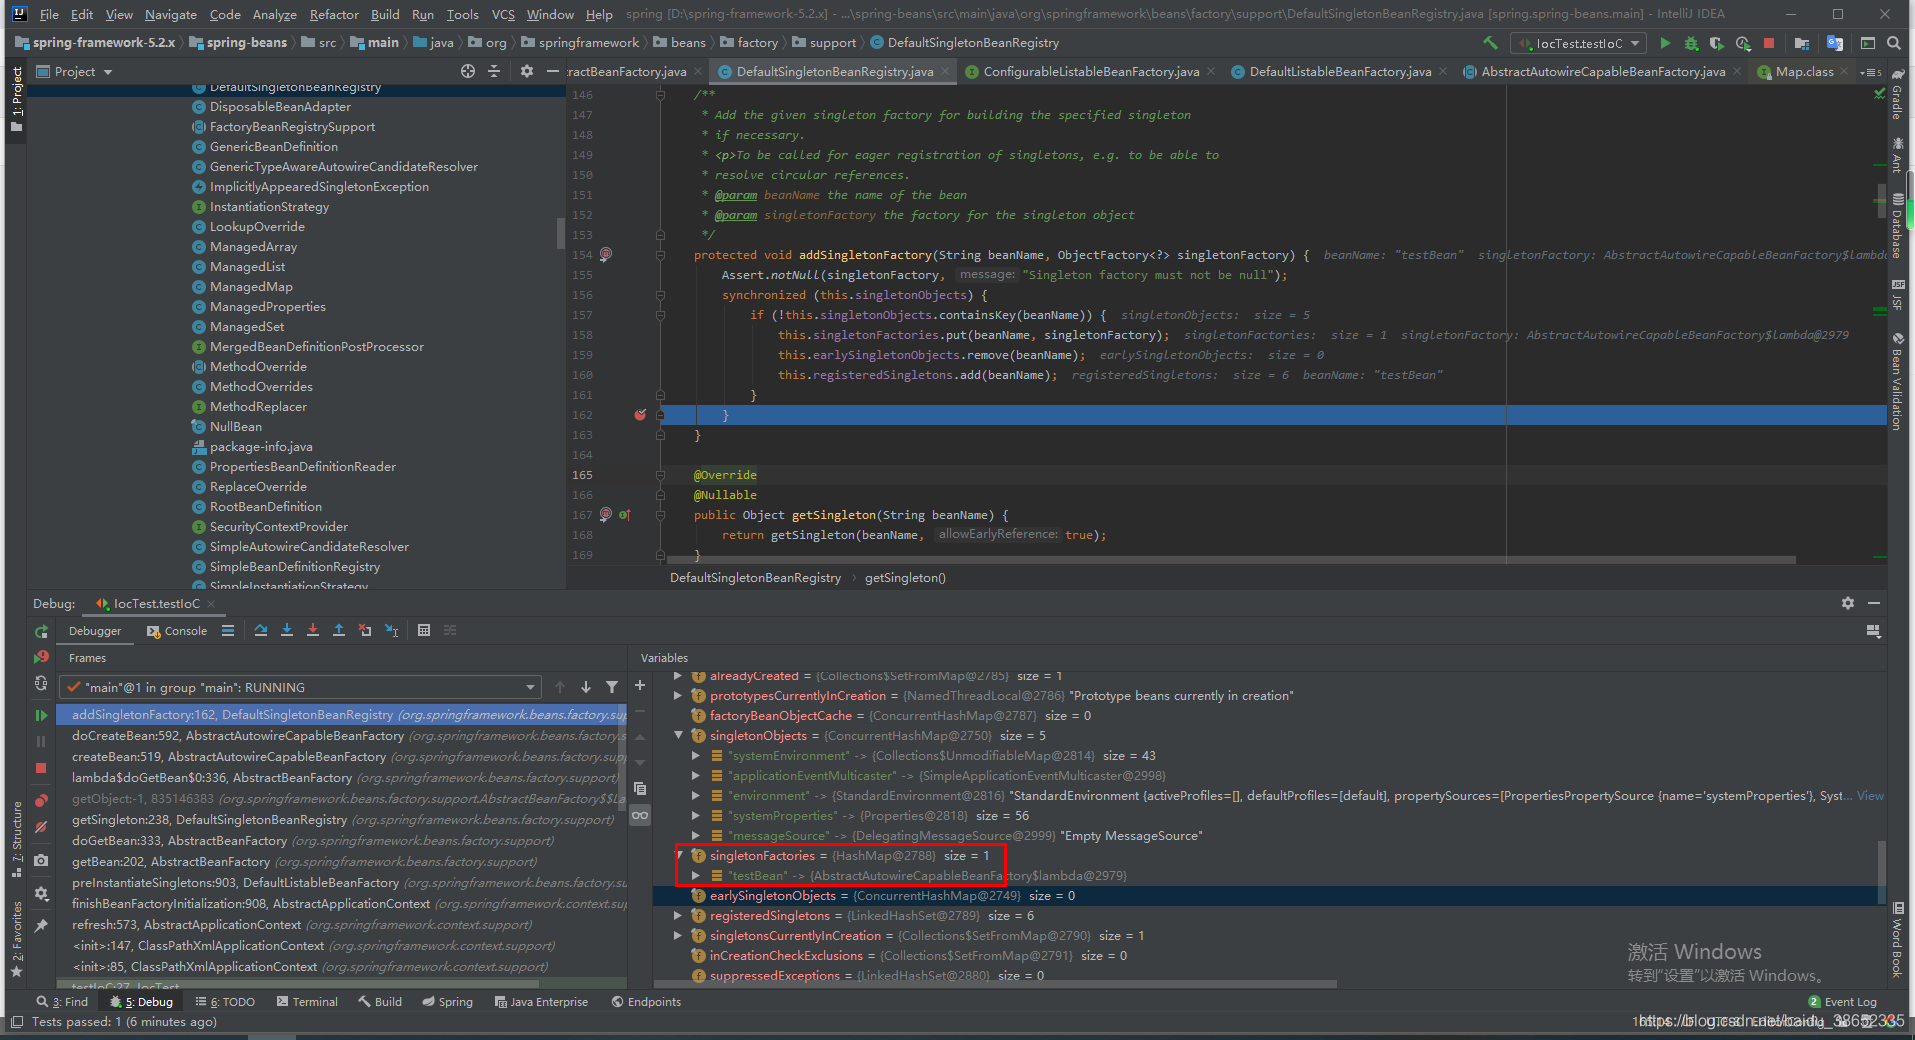
Task: Switch to ConfigurableListableBeanFactory.java tab
Action: pos(1090,71)
